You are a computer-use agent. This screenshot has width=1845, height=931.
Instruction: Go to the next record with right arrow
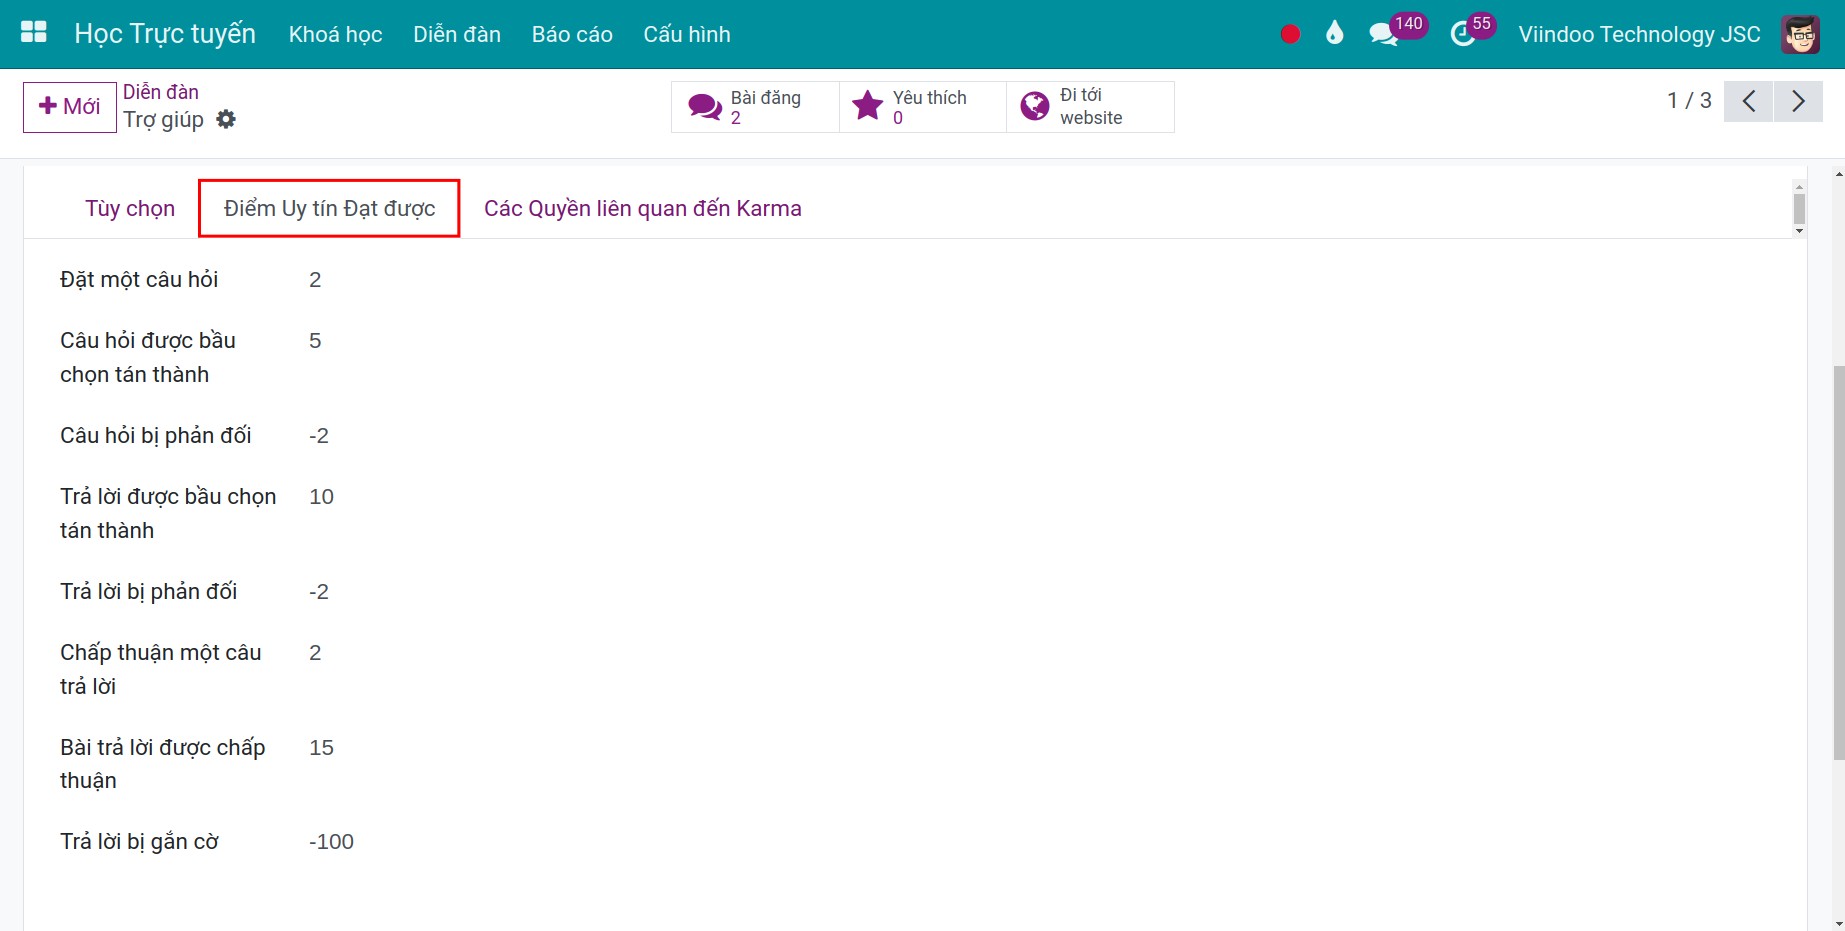pos(1798,101)
